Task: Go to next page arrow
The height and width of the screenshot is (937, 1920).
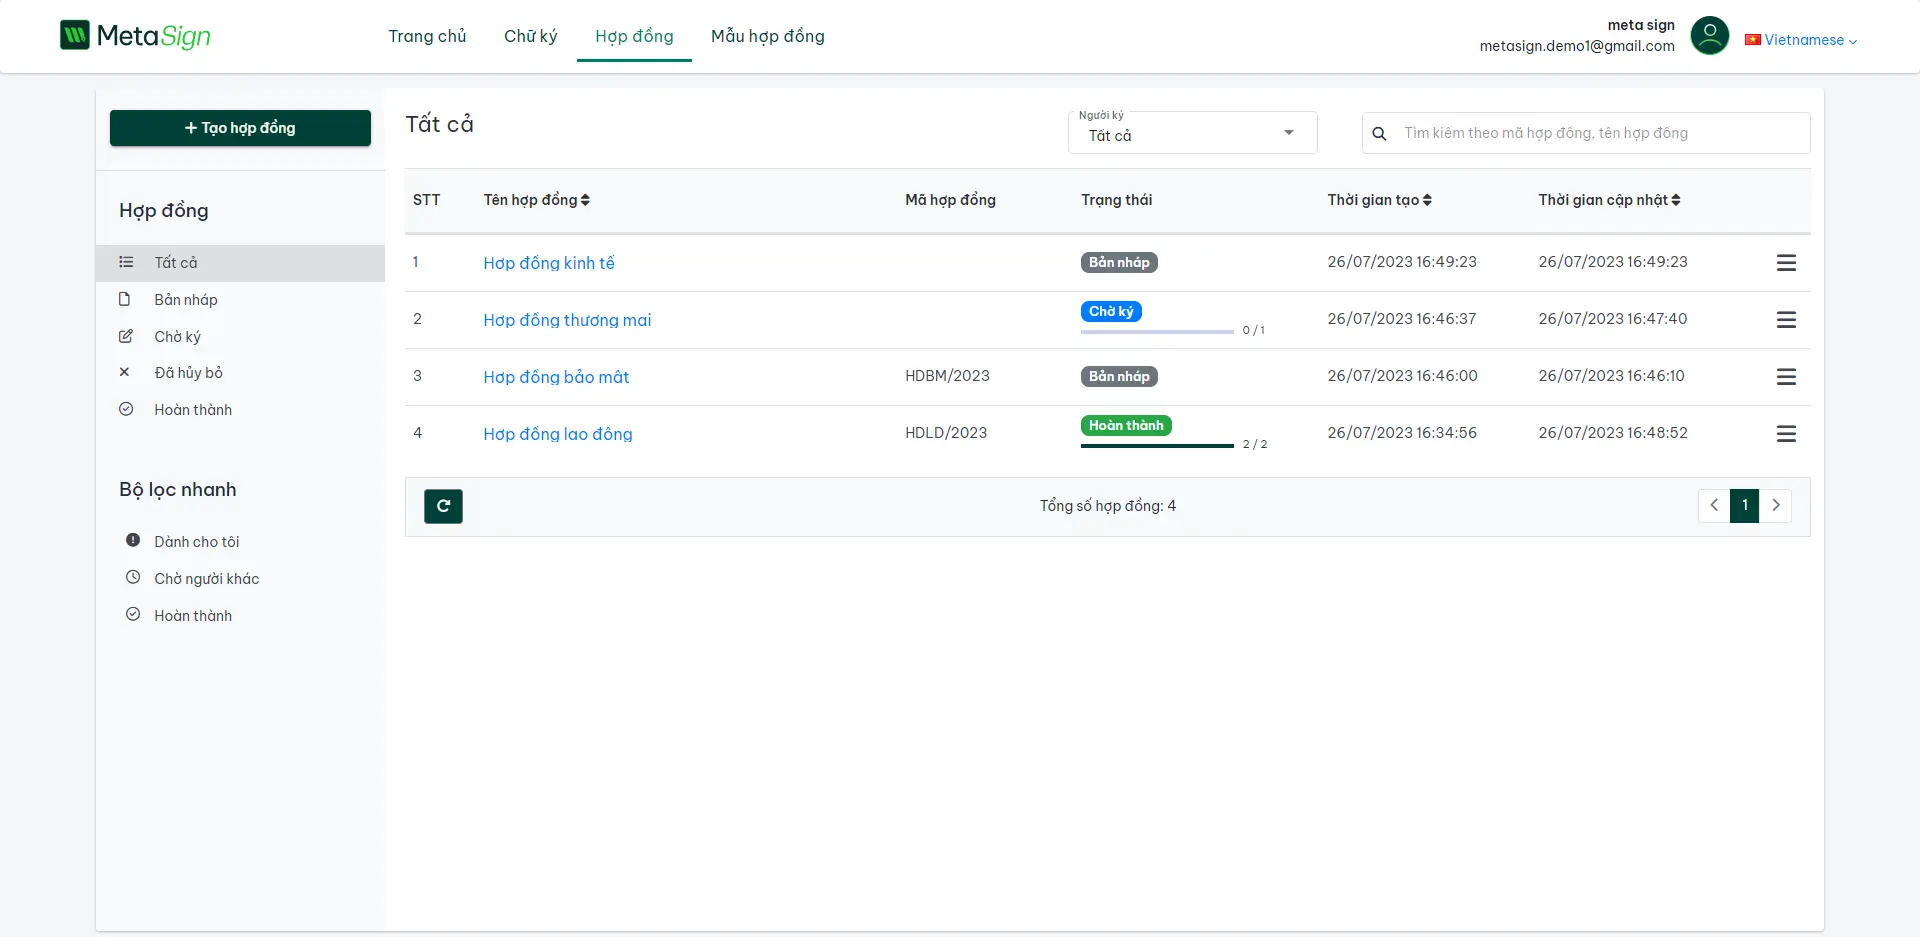Action: click(1776, 505)
